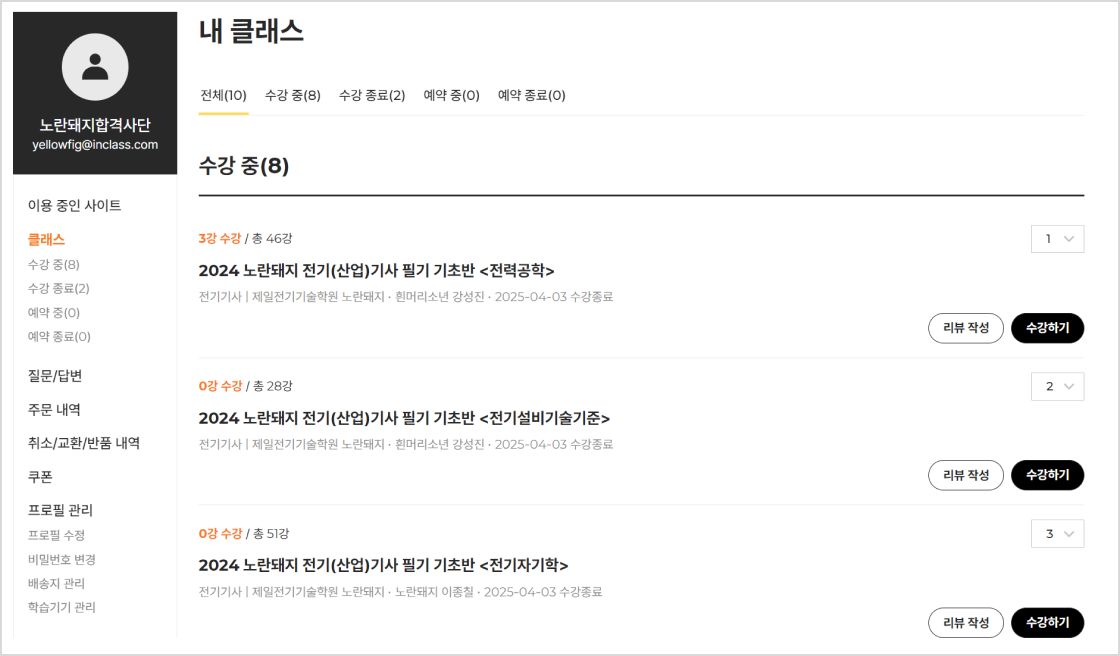This screenshot has width=1120, height=656.
Task: Open the 예약 중(0) tab
Action: pyautogui.click(x=451, y=95)
